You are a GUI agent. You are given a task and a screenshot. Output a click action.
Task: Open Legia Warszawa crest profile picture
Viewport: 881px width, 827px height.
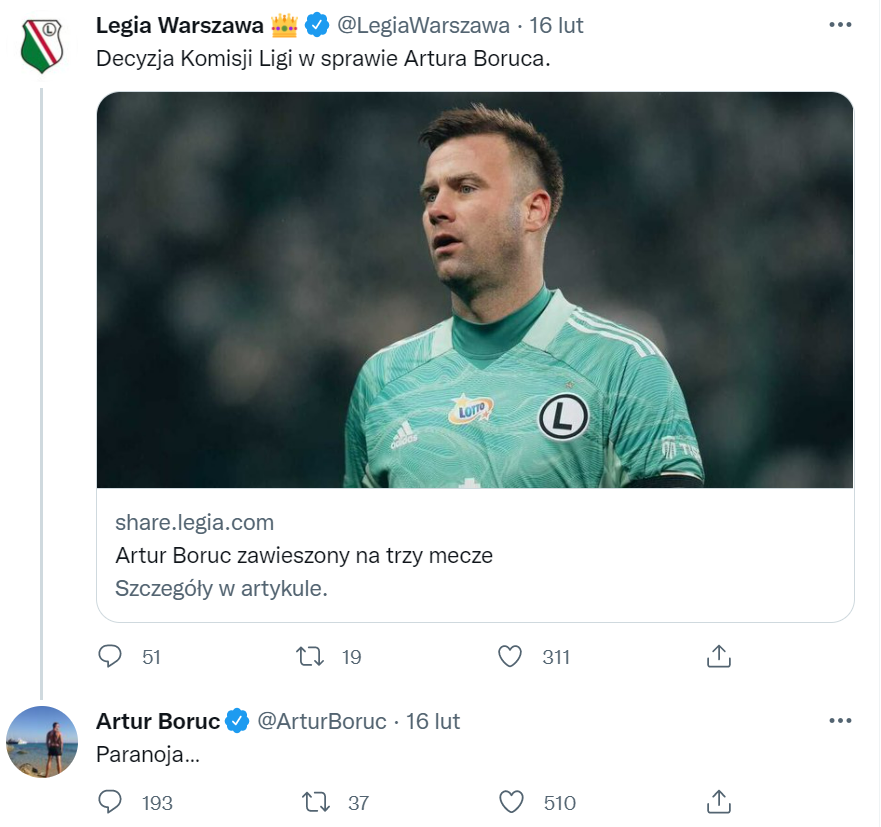click(41, 45)
